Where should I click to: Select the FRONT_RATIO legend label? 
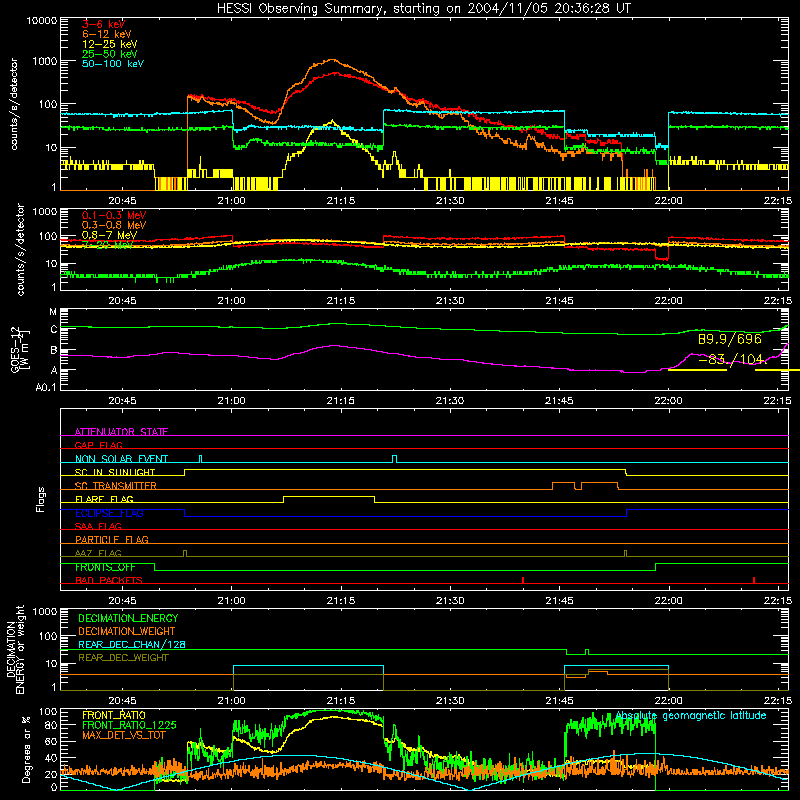point(114,715)
